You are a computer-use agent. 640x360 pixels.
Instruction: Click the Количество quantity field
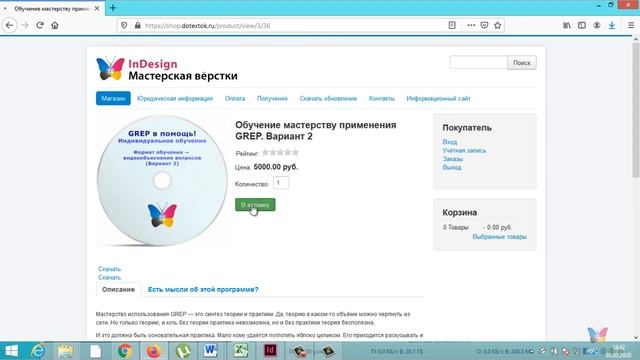[x=281, y=183]
